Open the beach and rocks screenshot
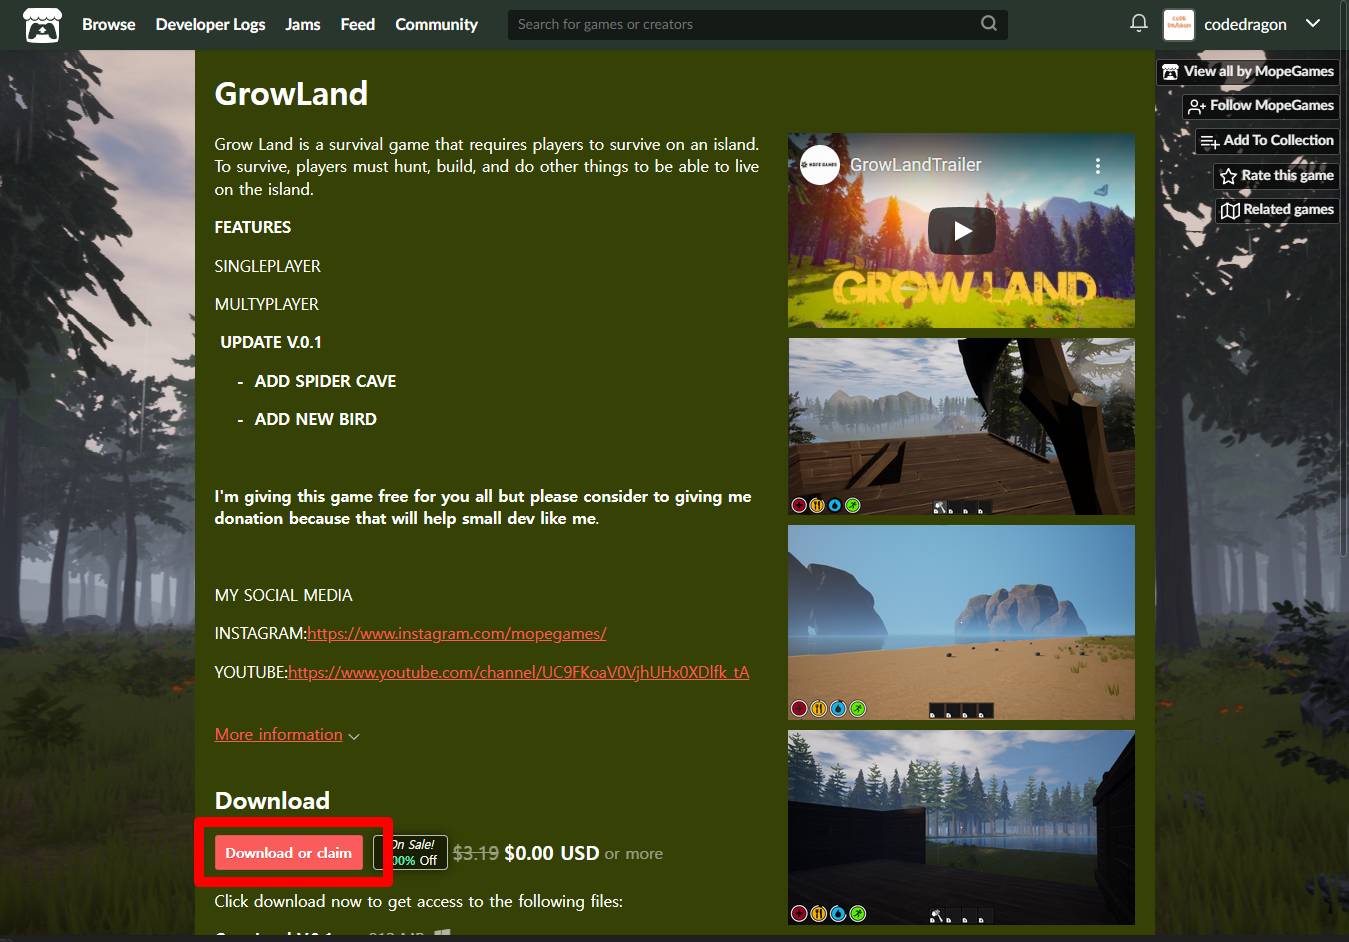Image resolution: width=1349 pixels, height=942 pixels. click(x=961, y=622)
